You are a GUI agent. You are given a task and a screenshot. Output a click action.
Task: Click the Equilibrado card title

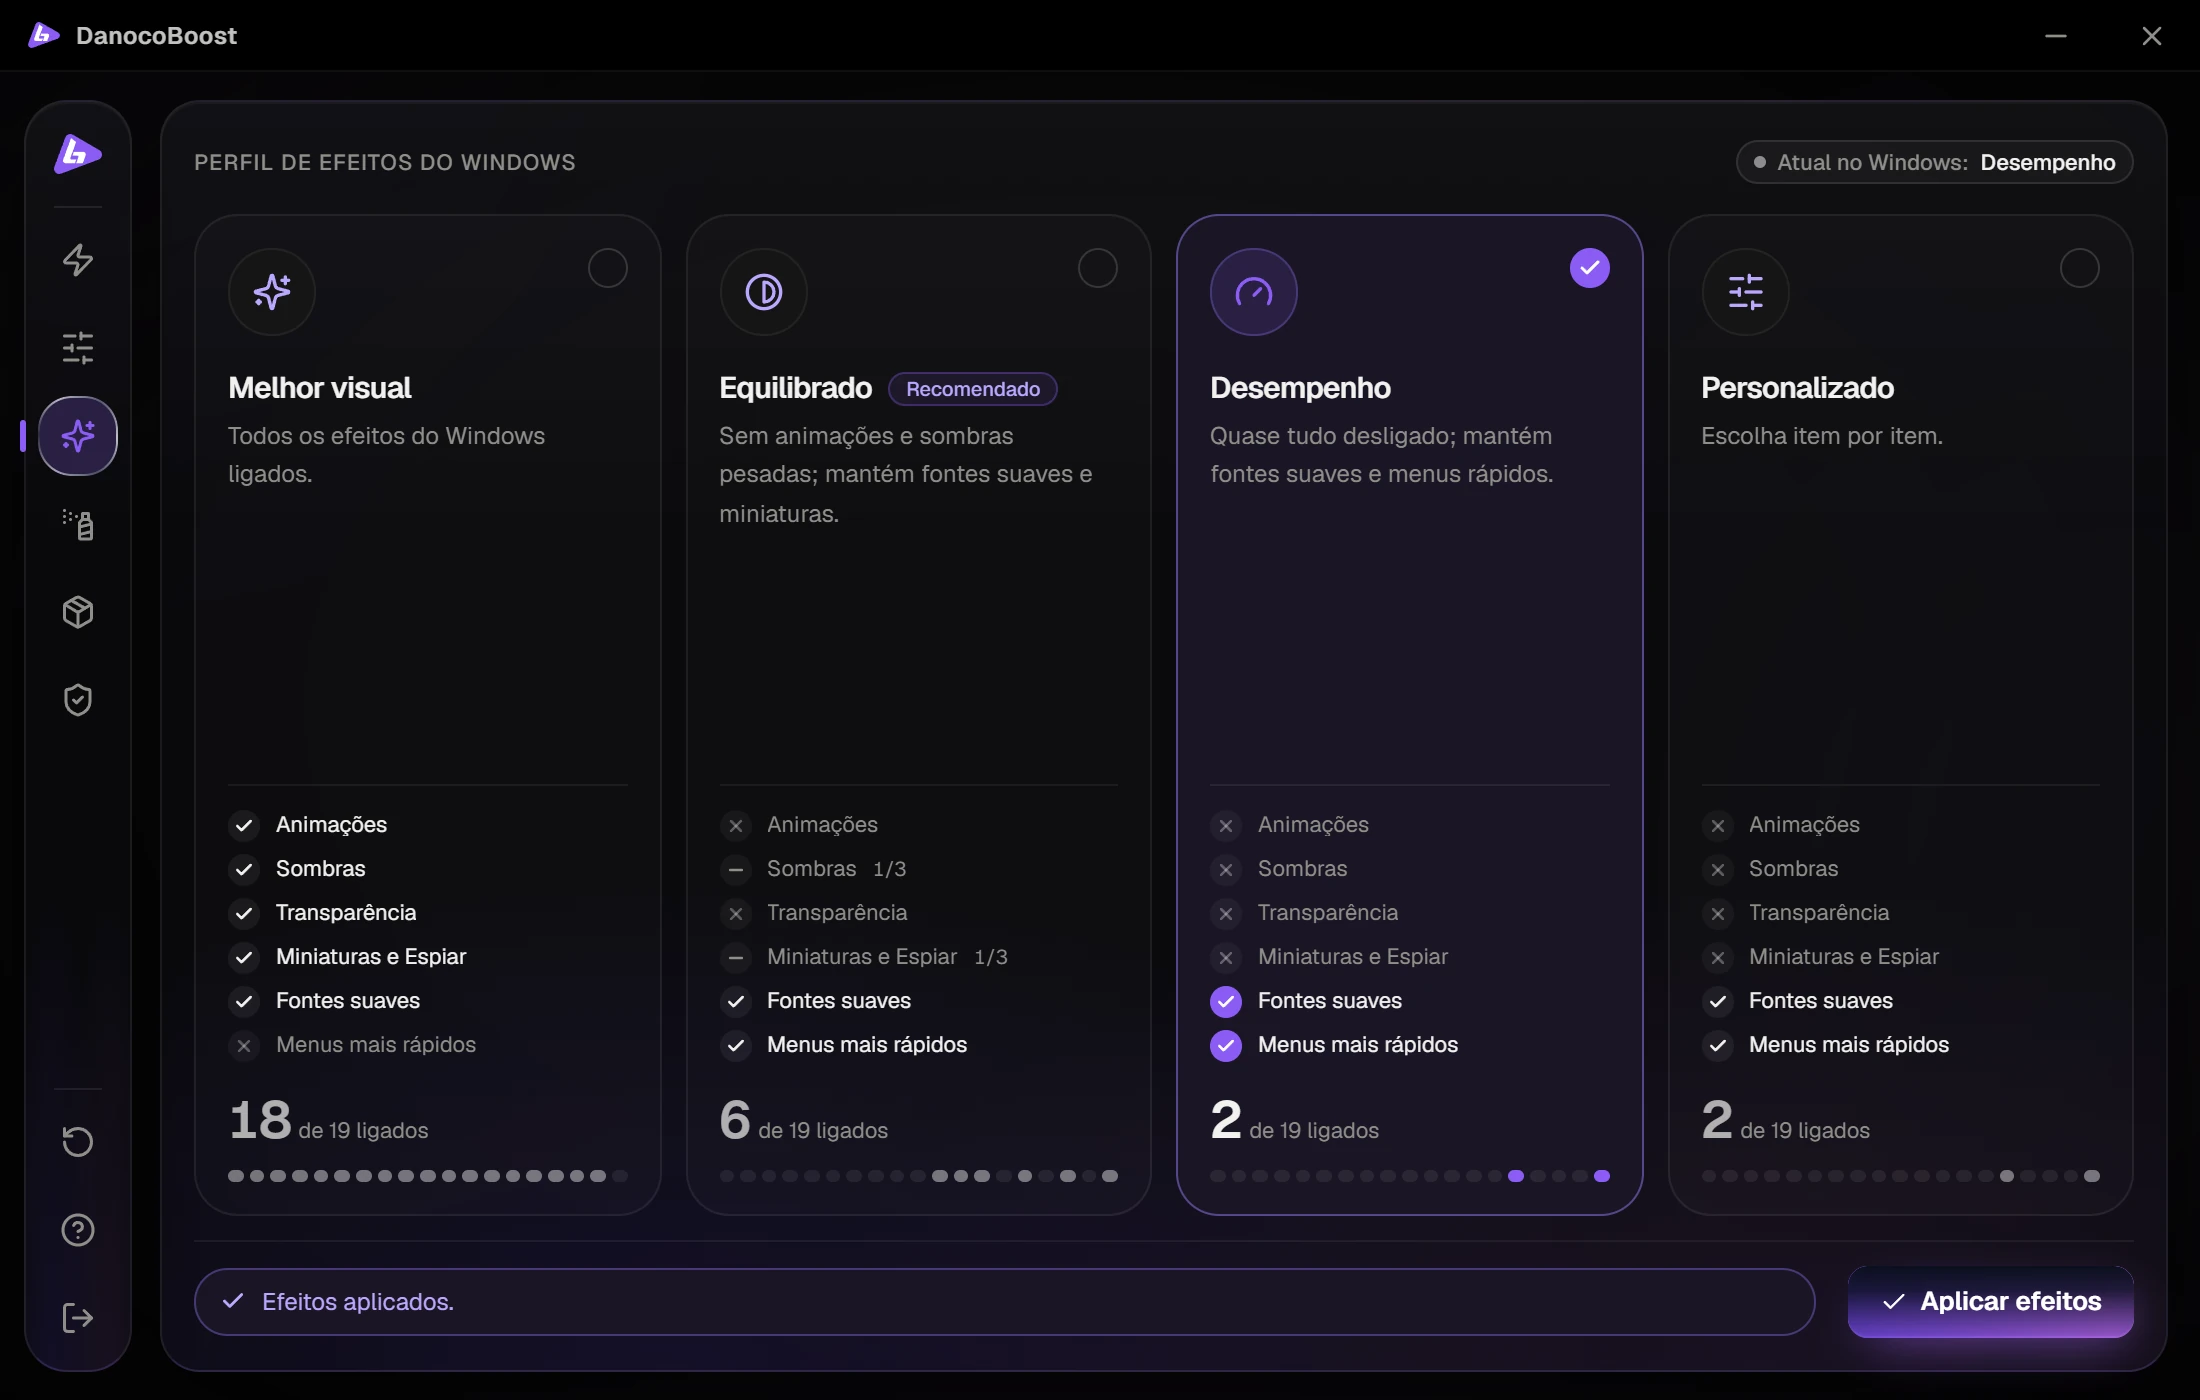coord(795,388)
